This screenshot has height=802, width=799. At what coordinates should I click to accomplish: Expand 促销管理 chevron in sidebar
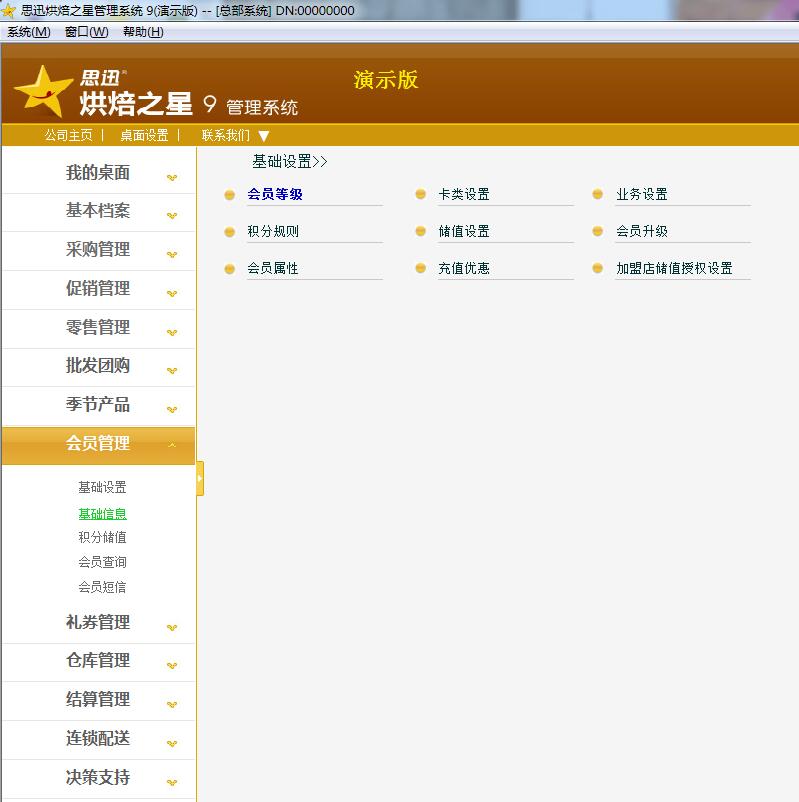(172, 293)
